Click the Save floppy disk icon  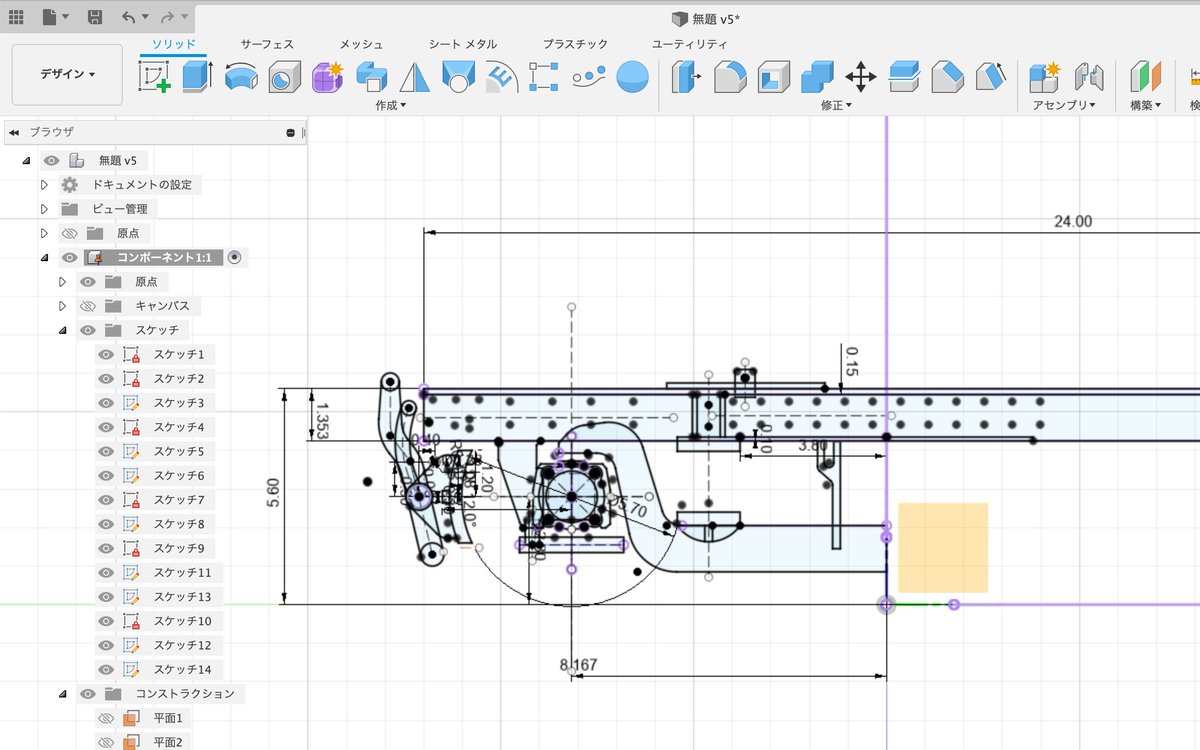pos(94,17)
